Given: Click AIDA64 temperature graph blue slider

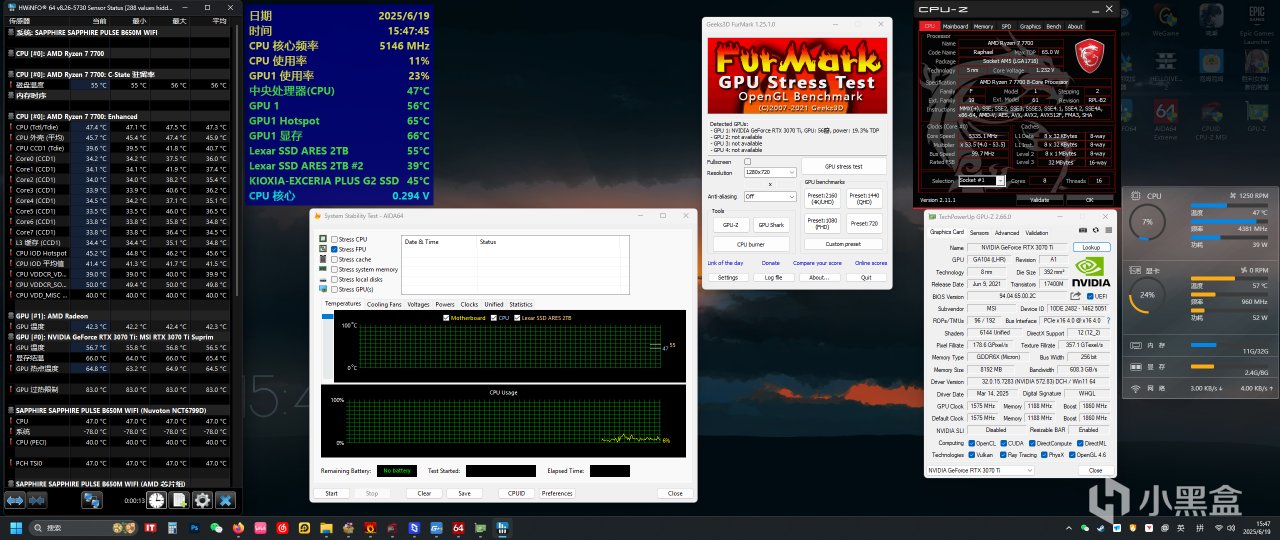Looking at the screenshot, I should (330, 317).
